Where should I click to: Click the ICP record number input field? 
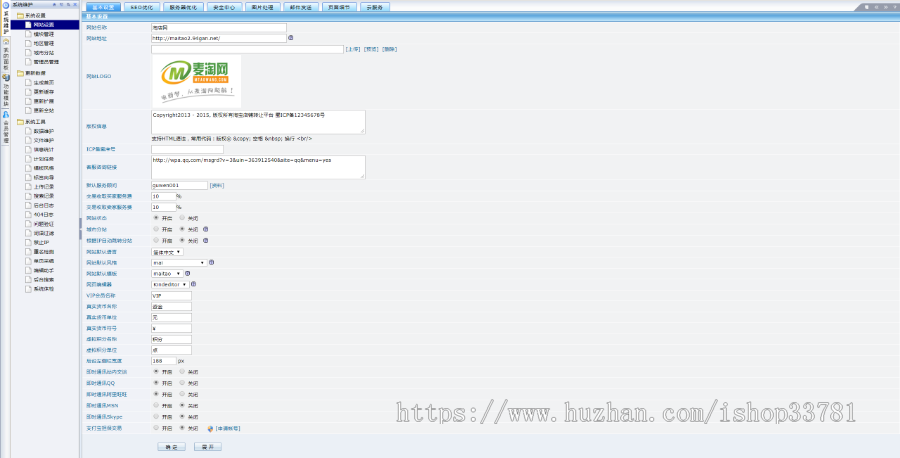[x=188, y=149]
